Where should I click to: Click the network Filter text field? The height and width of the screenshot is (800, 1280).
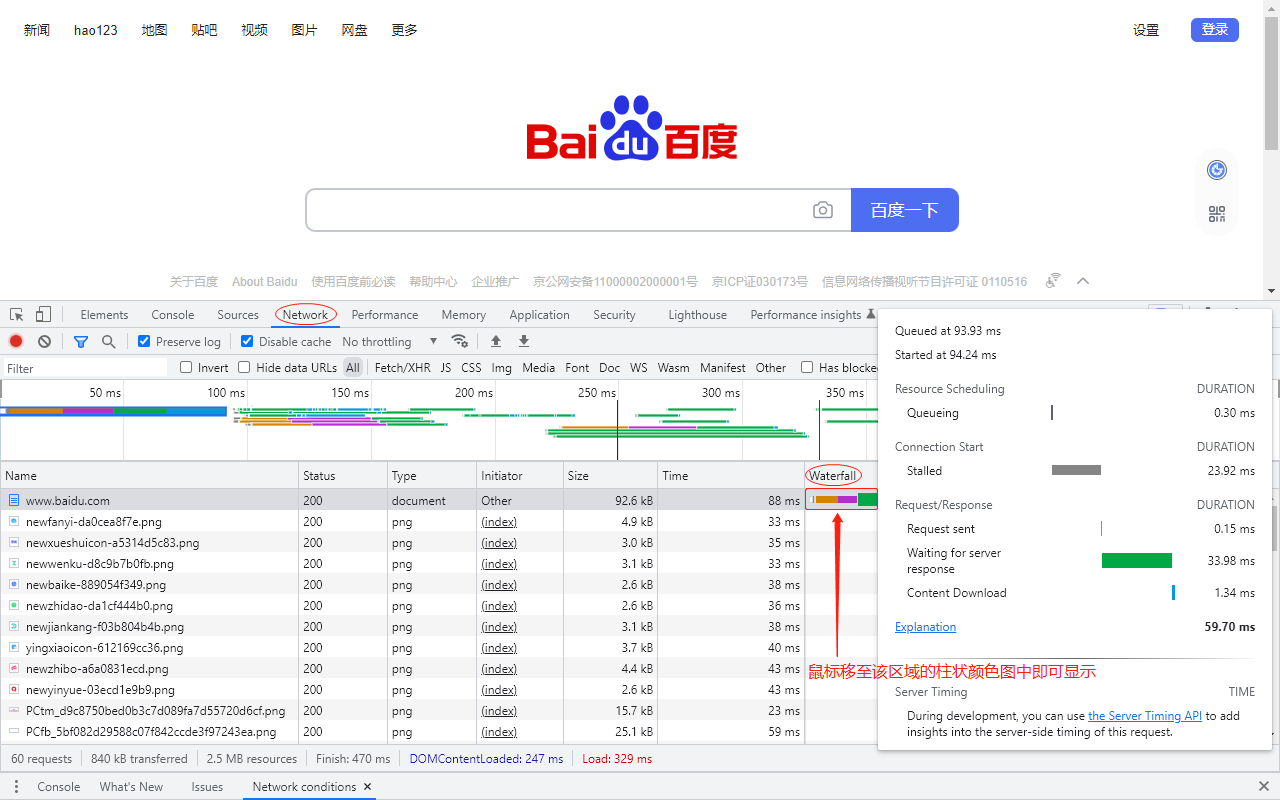pos(85,368)
